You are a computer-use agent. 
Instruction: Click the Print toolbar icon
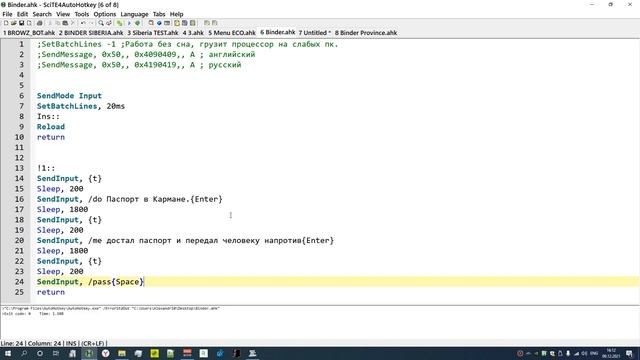40,23
